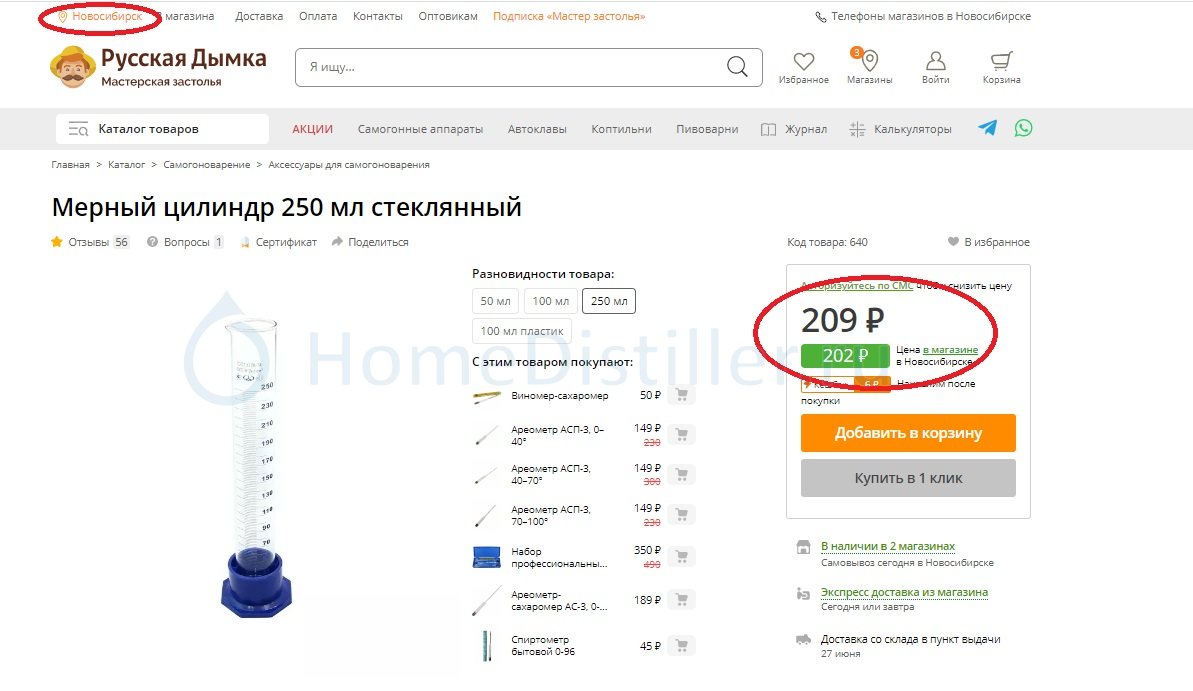Viewport: 1193px width, 691px height.
Task: Open the WhatsApp icon in navigation bar
Action: coord(1023,128)
